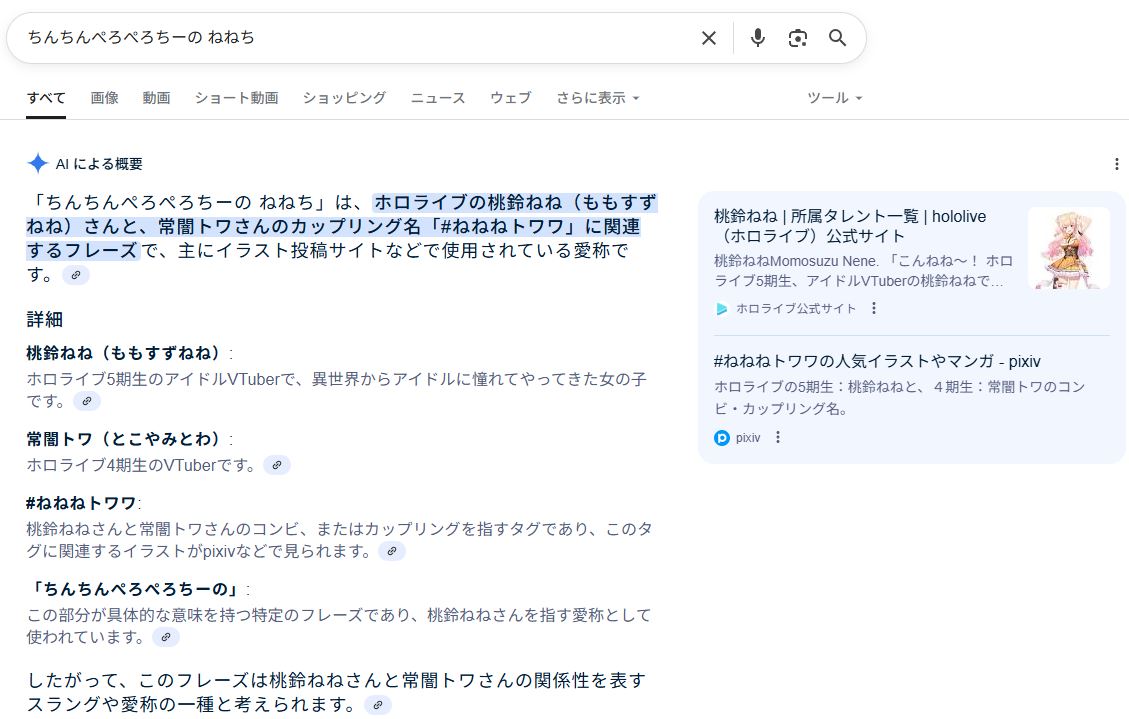The image size is (1129, 719).
Task: Open the ショート動画 tab
Action: tap(236, 98)
